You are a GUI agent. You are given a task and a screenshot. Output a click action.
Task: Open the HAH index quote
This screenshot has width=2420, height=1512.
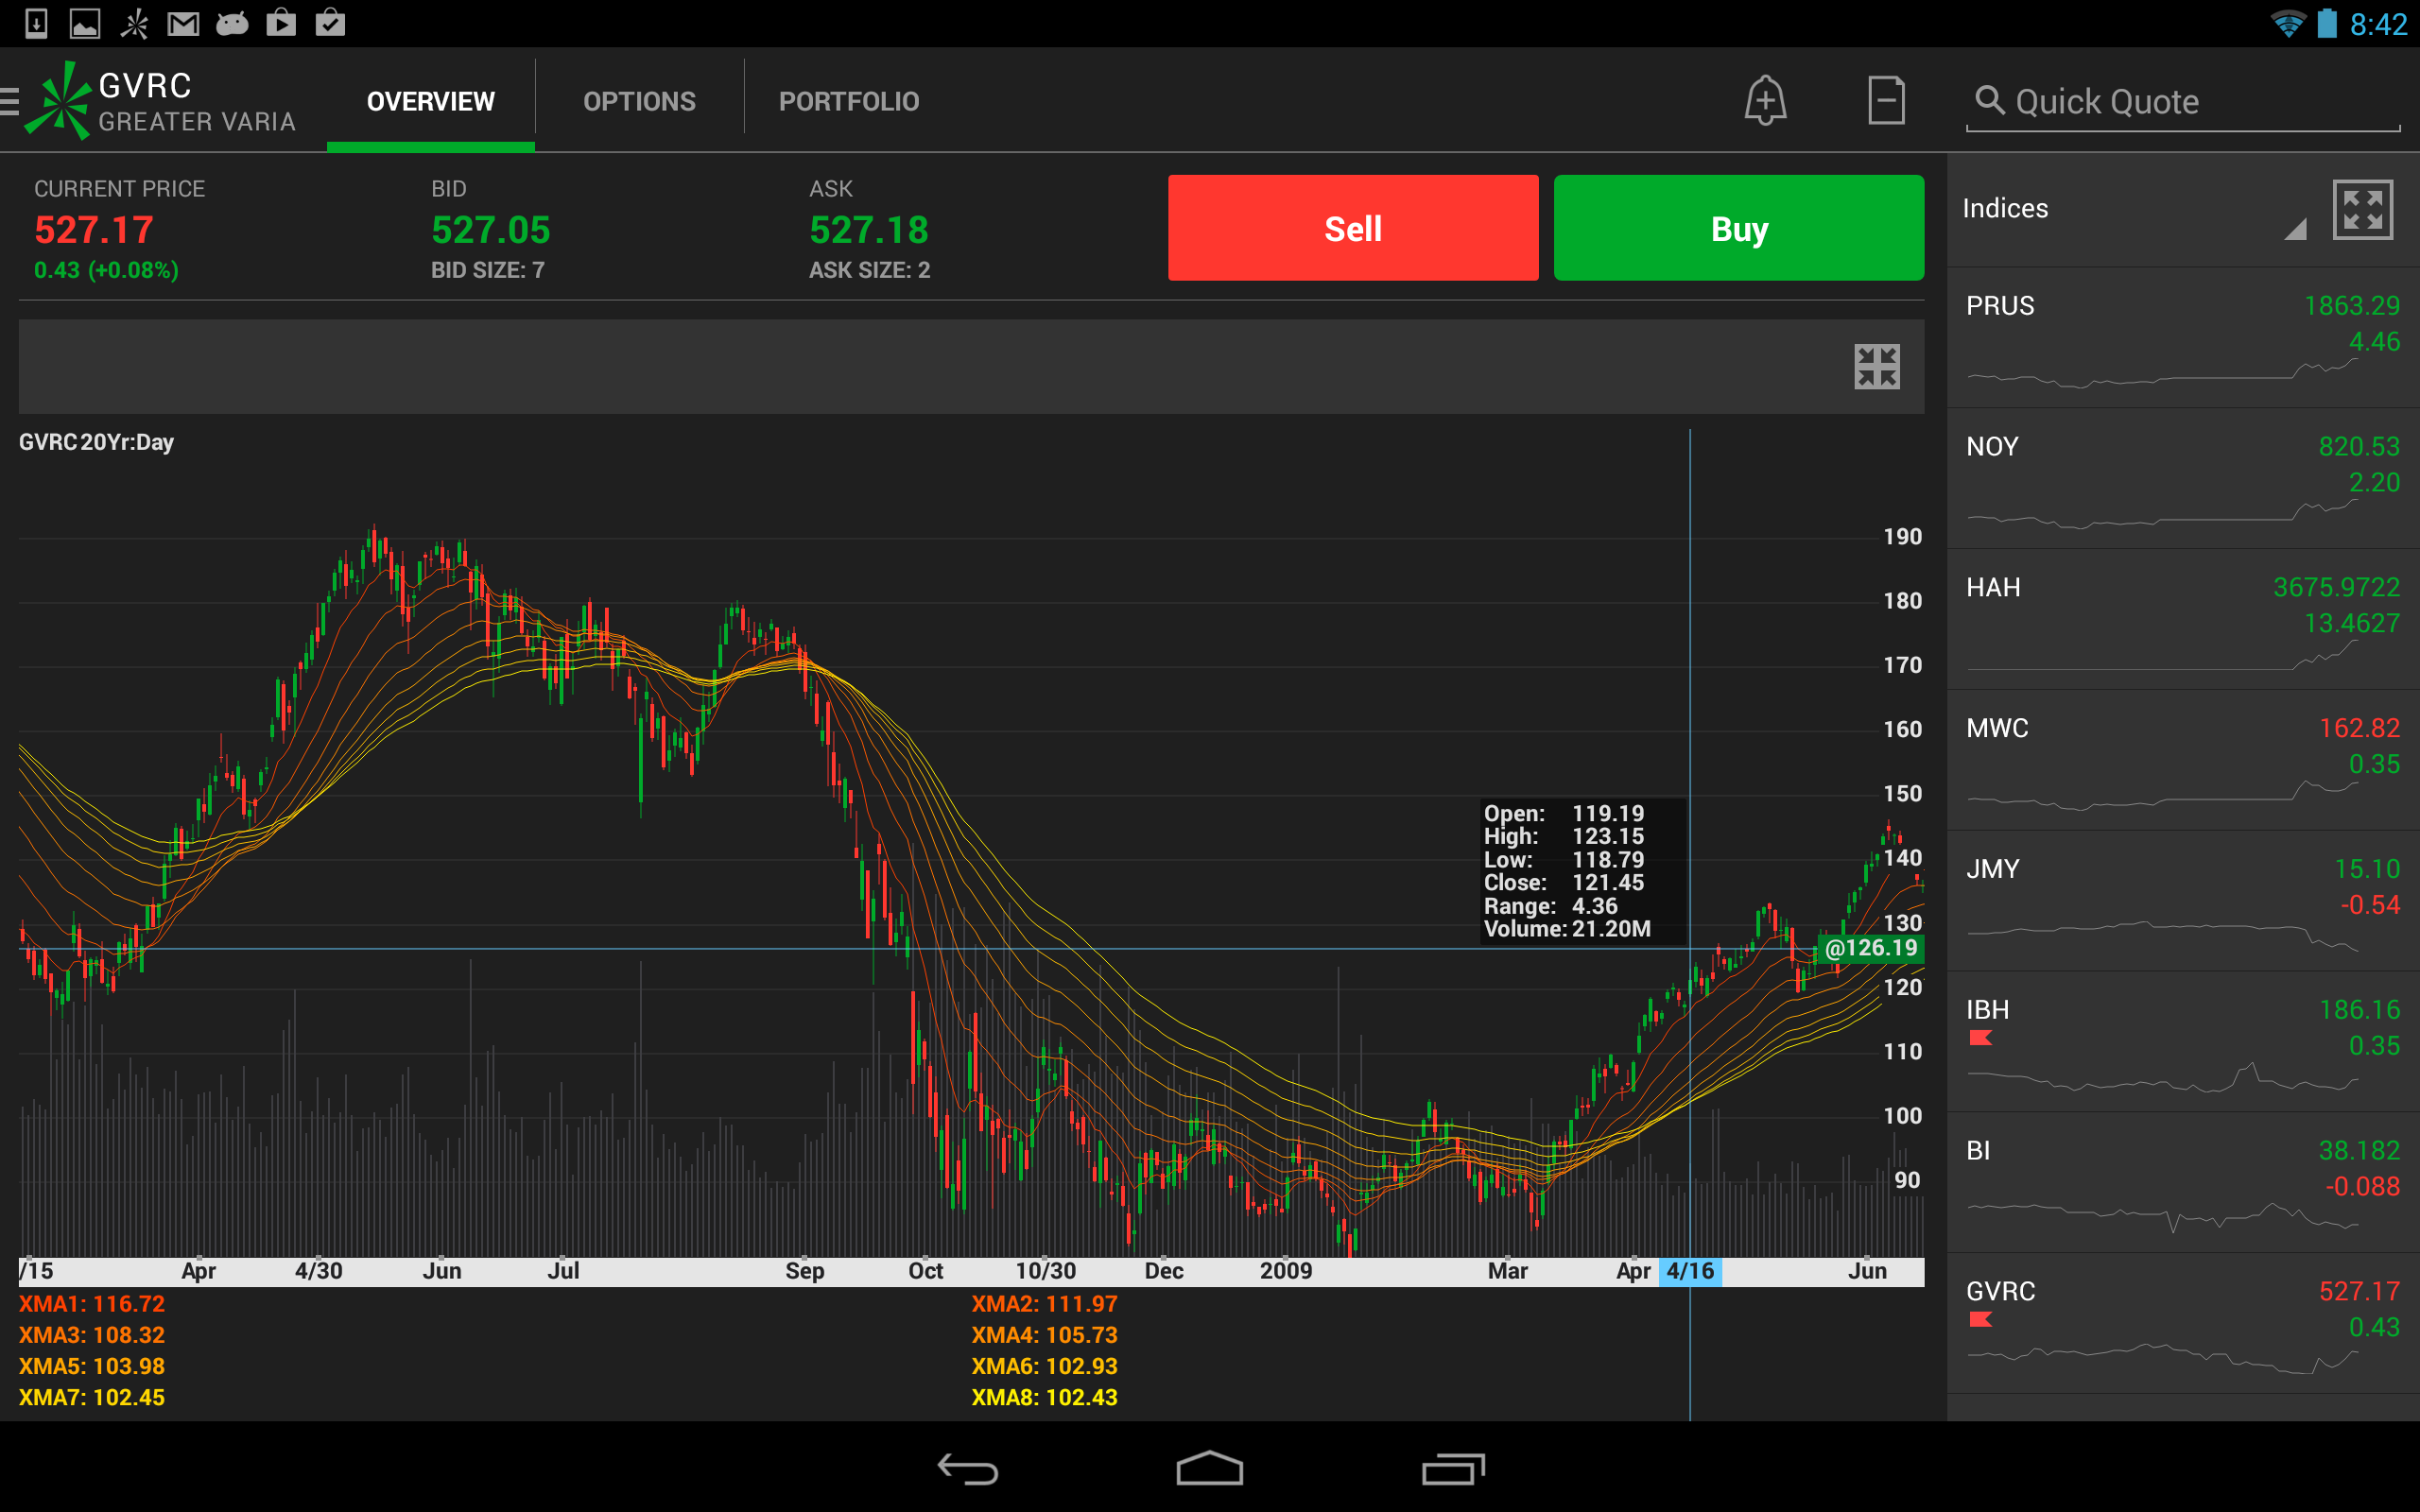click(2182, 619)
